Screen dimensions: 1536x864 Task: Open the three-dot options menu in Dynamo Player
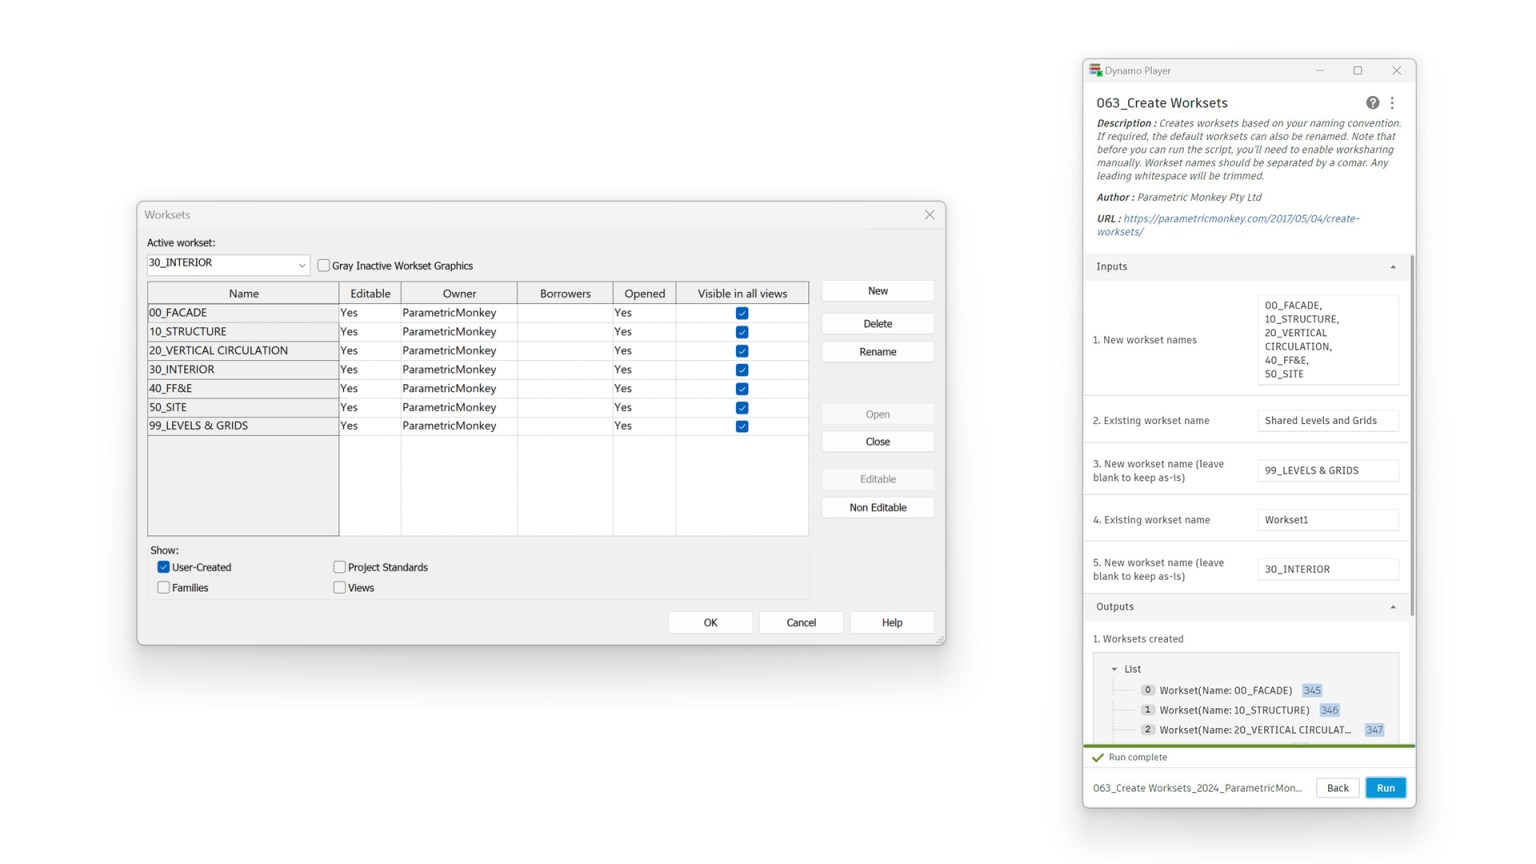click(1391, 103)
